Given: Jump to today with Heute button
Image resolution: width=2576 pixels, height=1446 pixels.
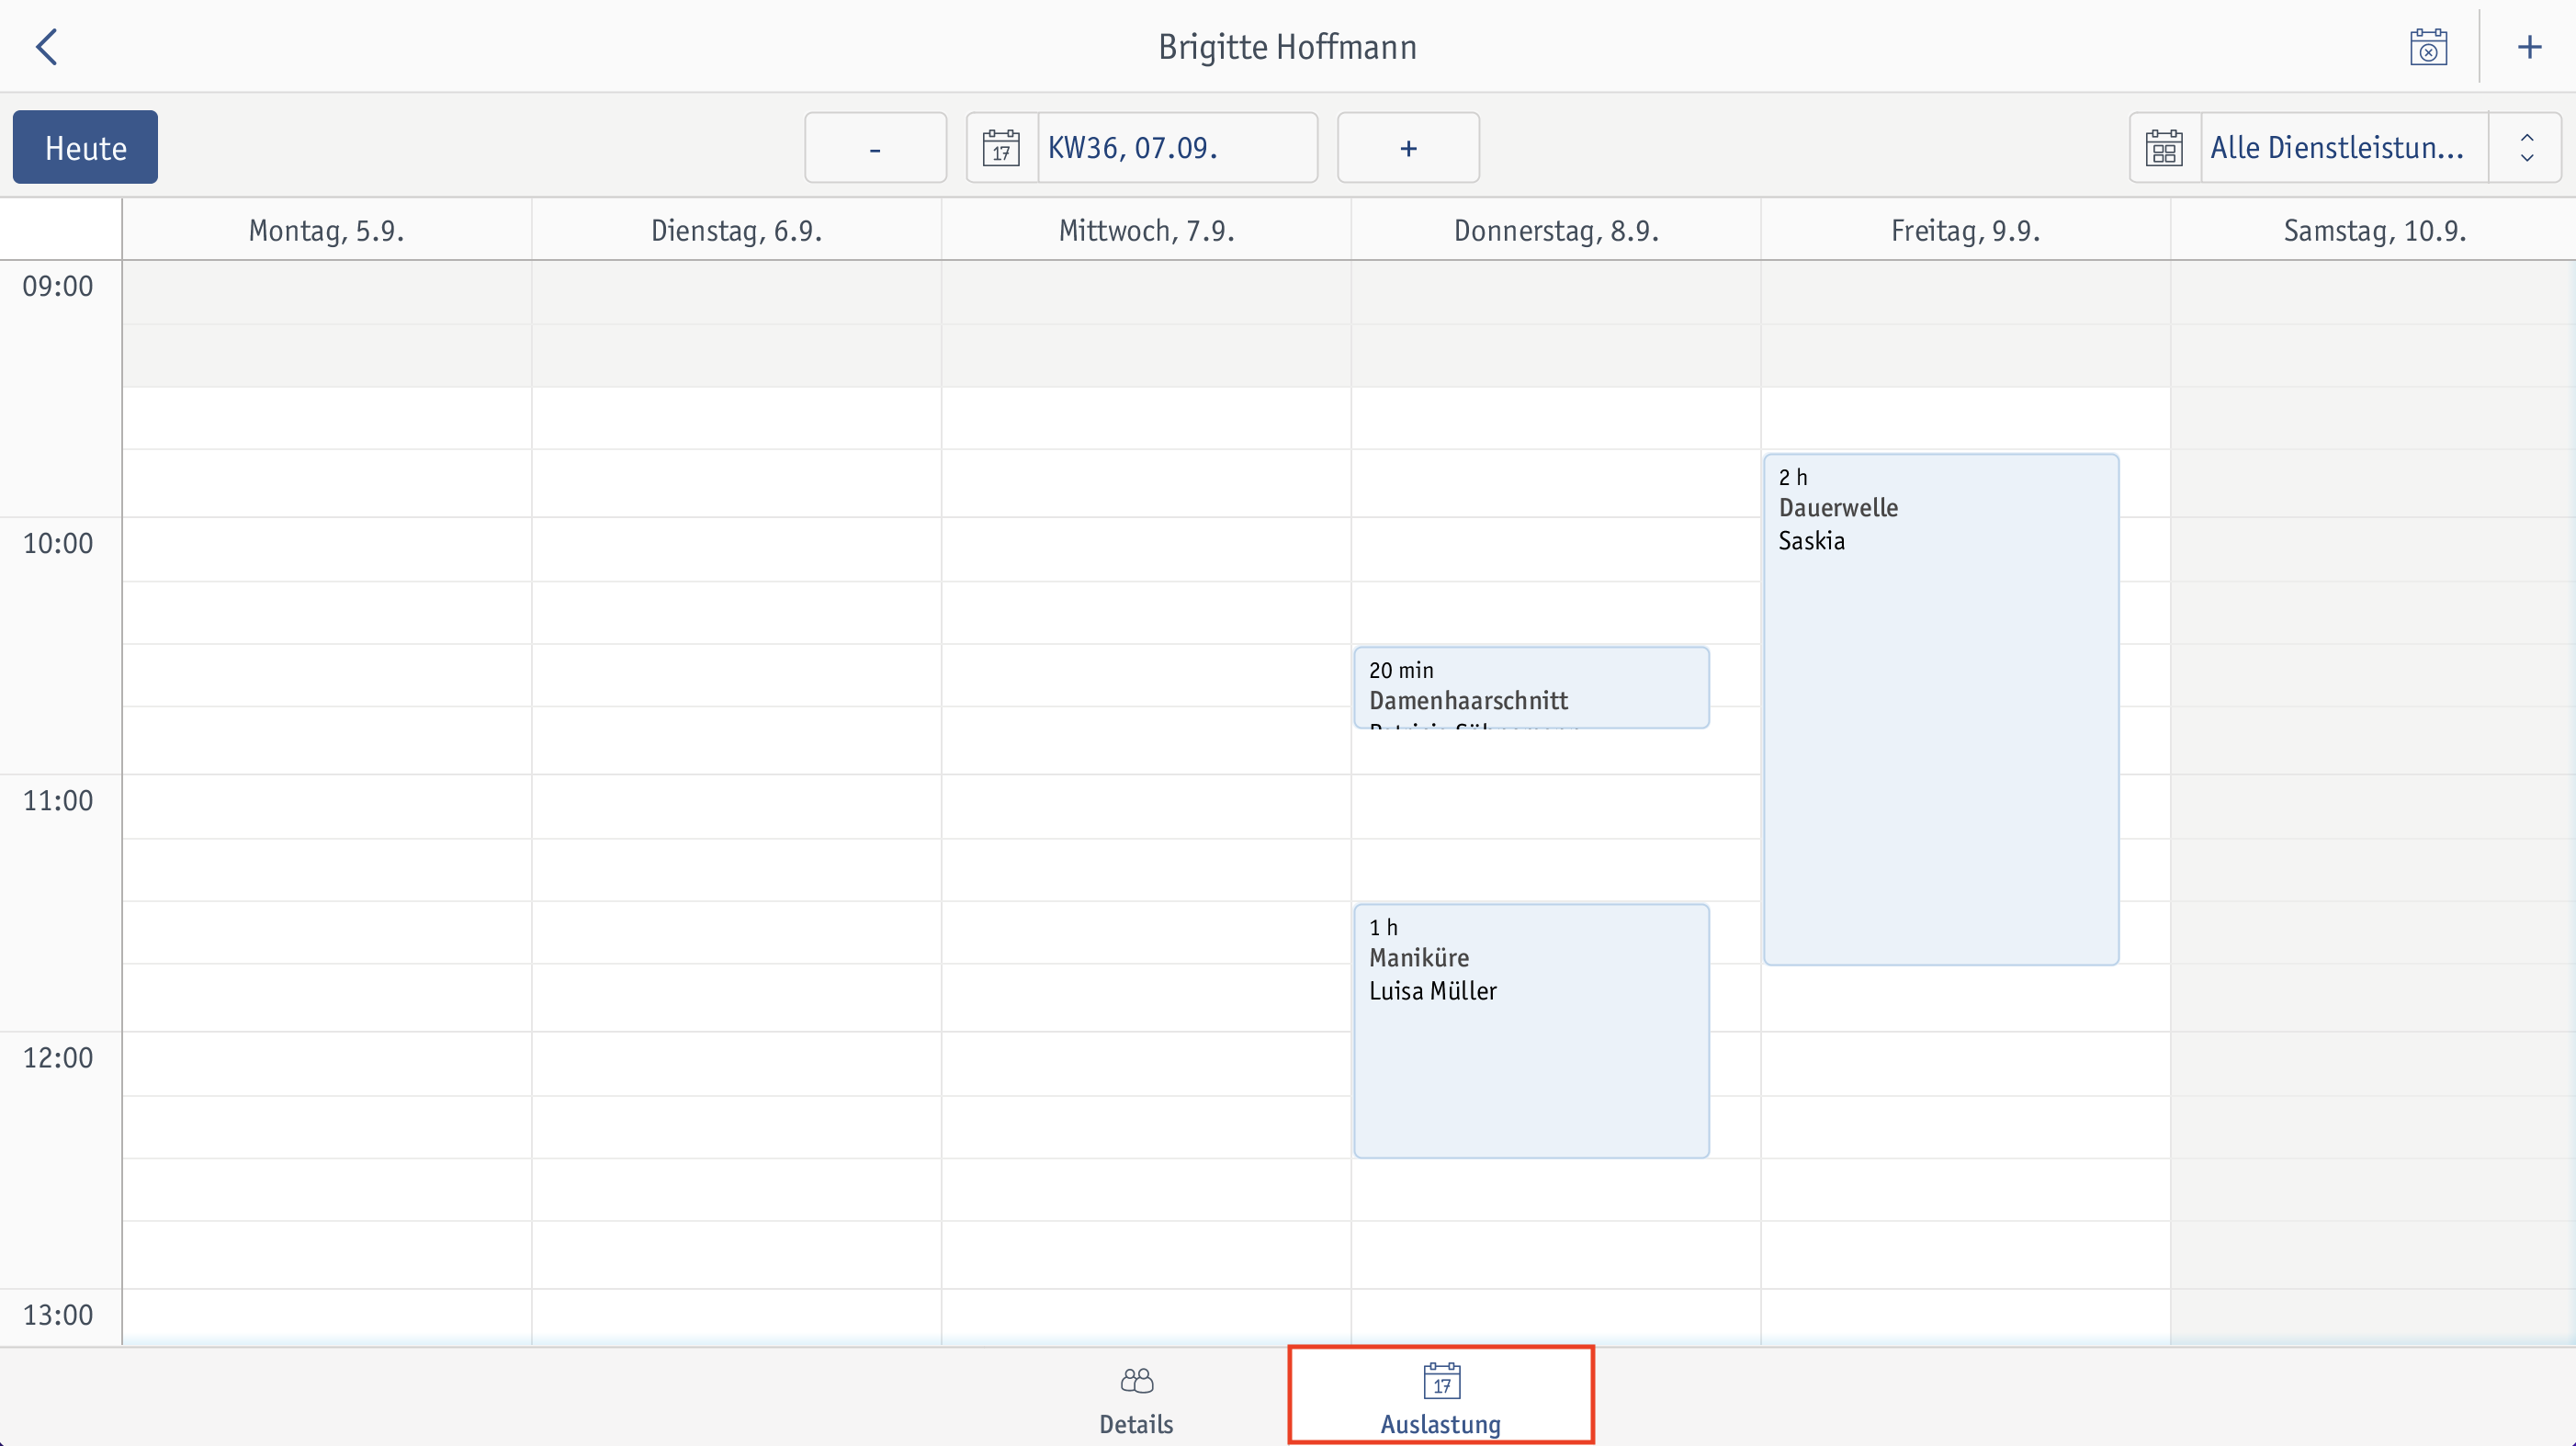Looking at the screenshot, I should point(85,147).
